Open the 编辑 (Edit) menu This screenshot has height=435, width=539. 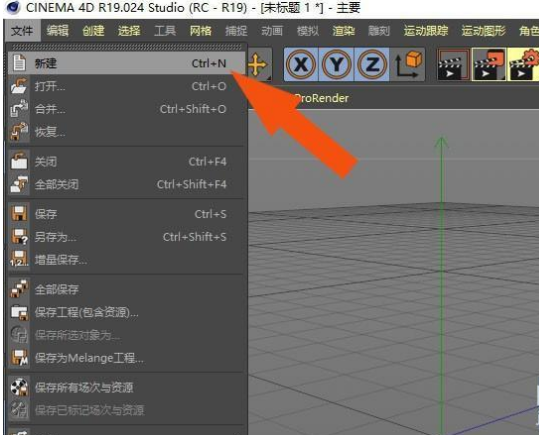pos(57,31)
